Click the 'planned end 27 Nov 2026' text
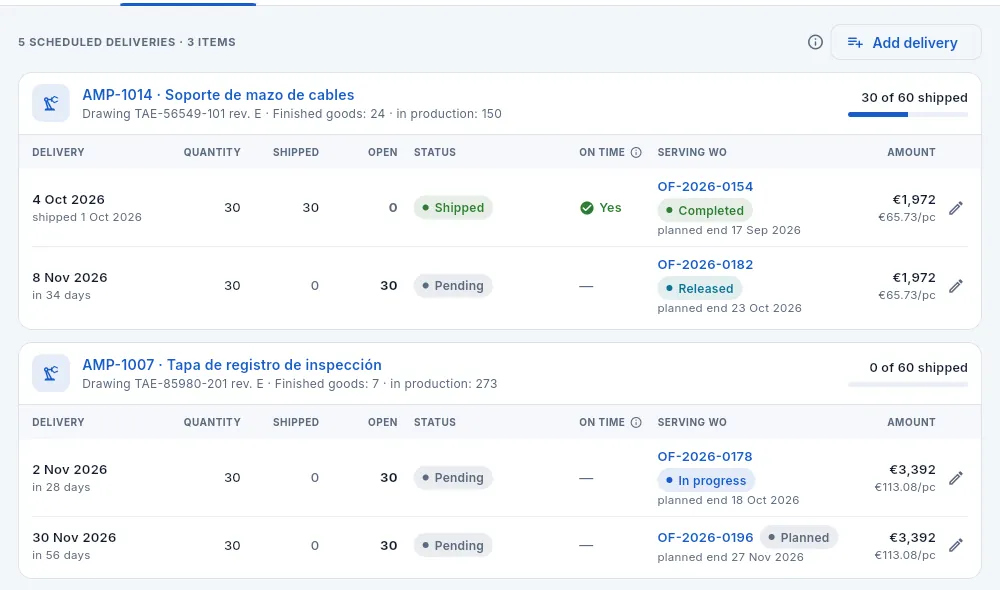 (731, 557)
